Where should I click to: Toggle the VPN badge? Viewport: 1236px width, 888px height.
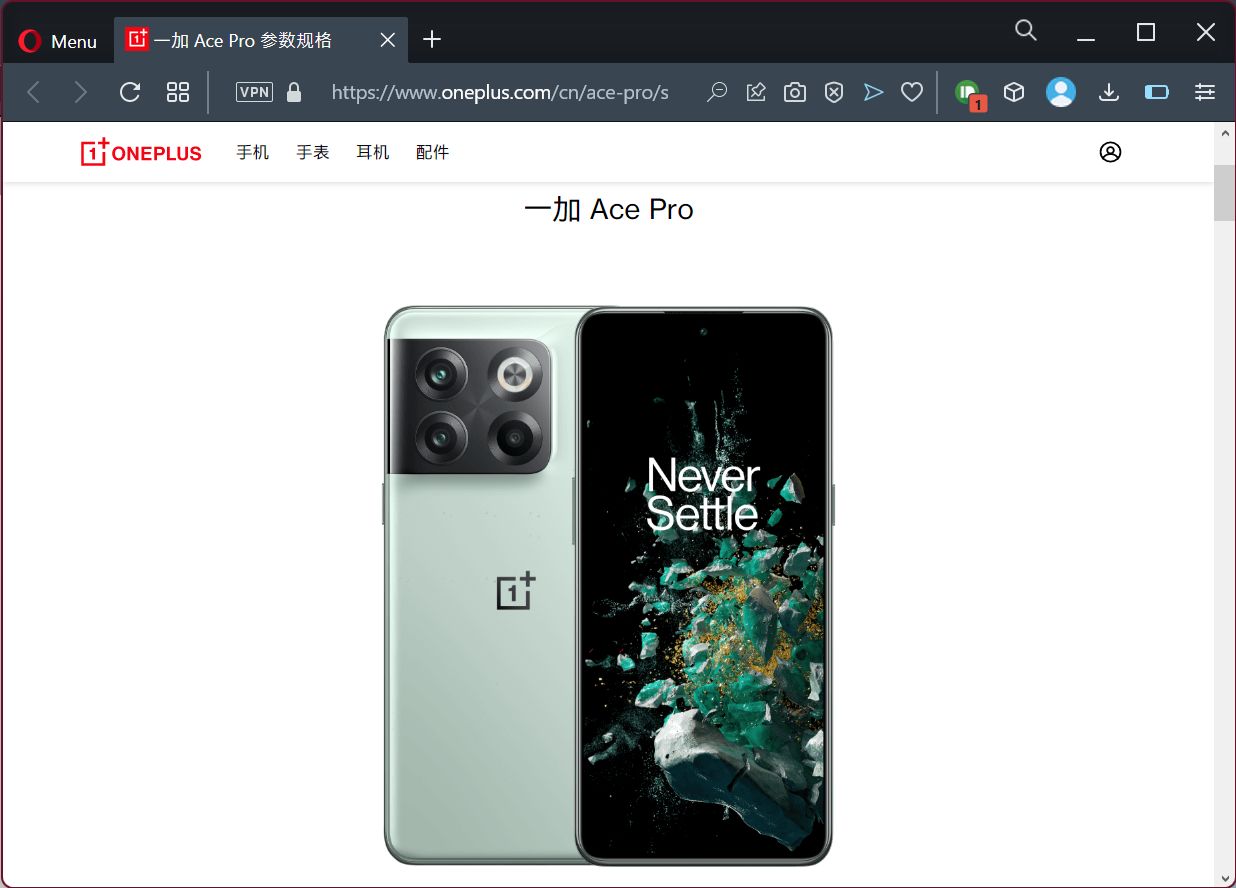[254, 92]
